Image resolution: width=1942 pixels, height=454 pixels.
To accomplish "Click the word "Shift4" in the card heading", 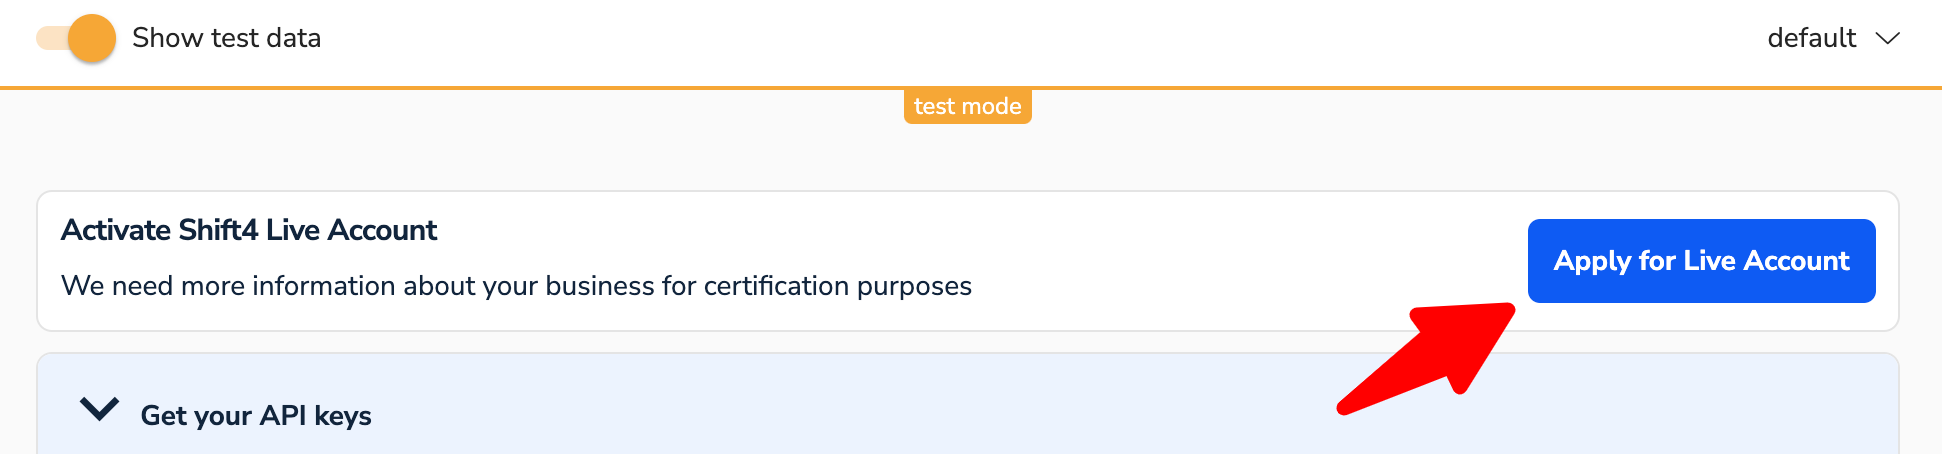I will [218, 230].
